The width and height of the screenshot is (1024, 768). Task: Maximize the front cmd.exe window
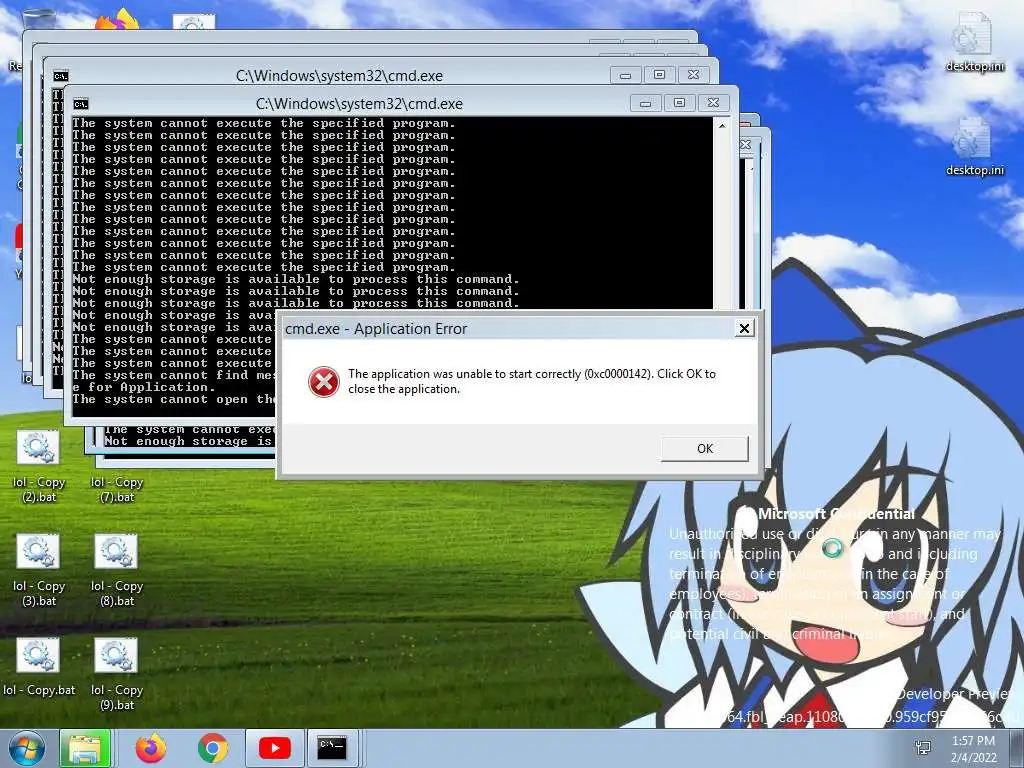coord(679,103)
